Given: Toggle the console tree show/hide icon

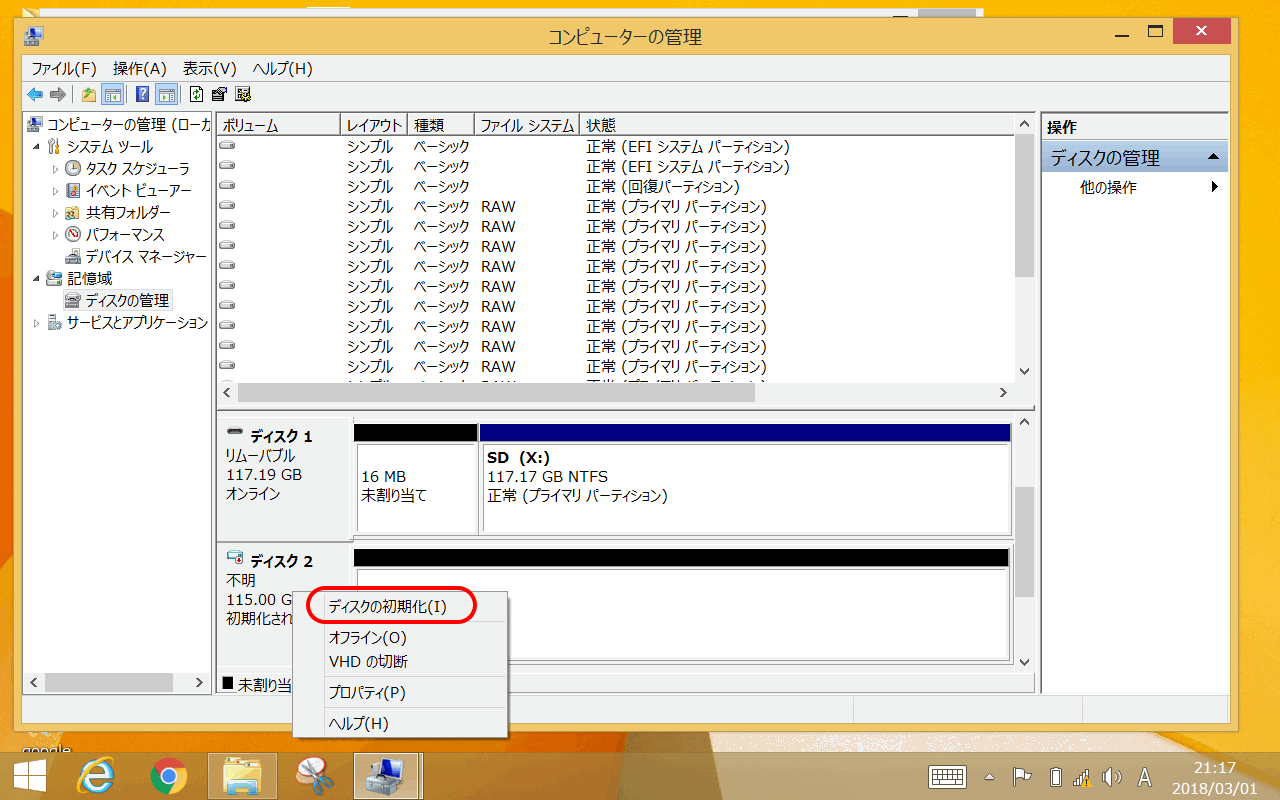Looking at the screenshot, I should pos(113,95).
